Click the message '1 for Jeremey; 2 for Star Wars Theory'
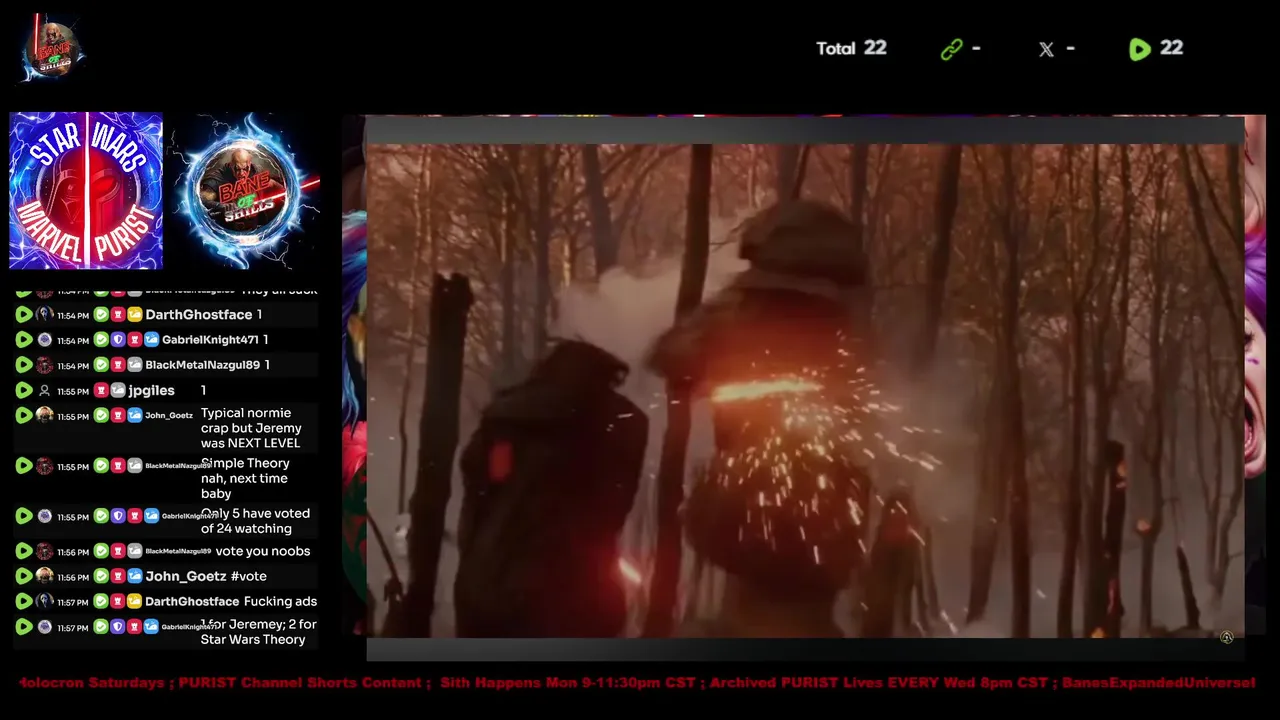The image size is (1280, 720). [258, 632]
